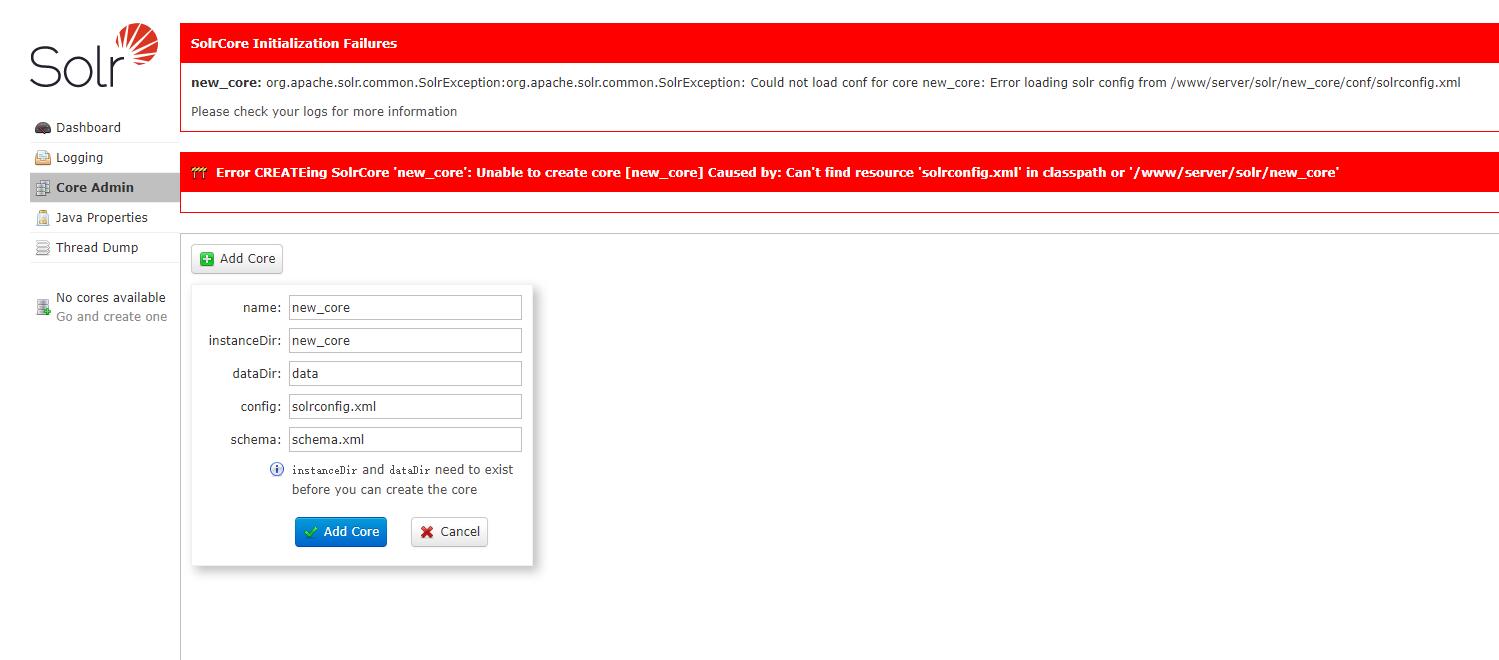Screen dimensions: 1499x660
Task: Click the name field containing new_core
Action: 404,307
